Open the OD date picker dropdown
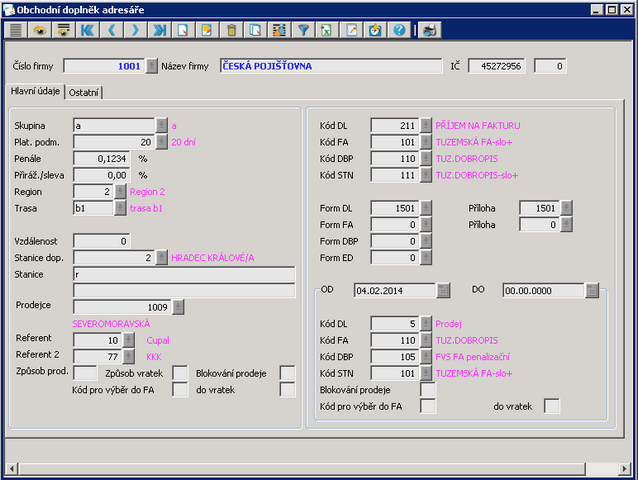 pyautogui.click(x=443, y=291)
